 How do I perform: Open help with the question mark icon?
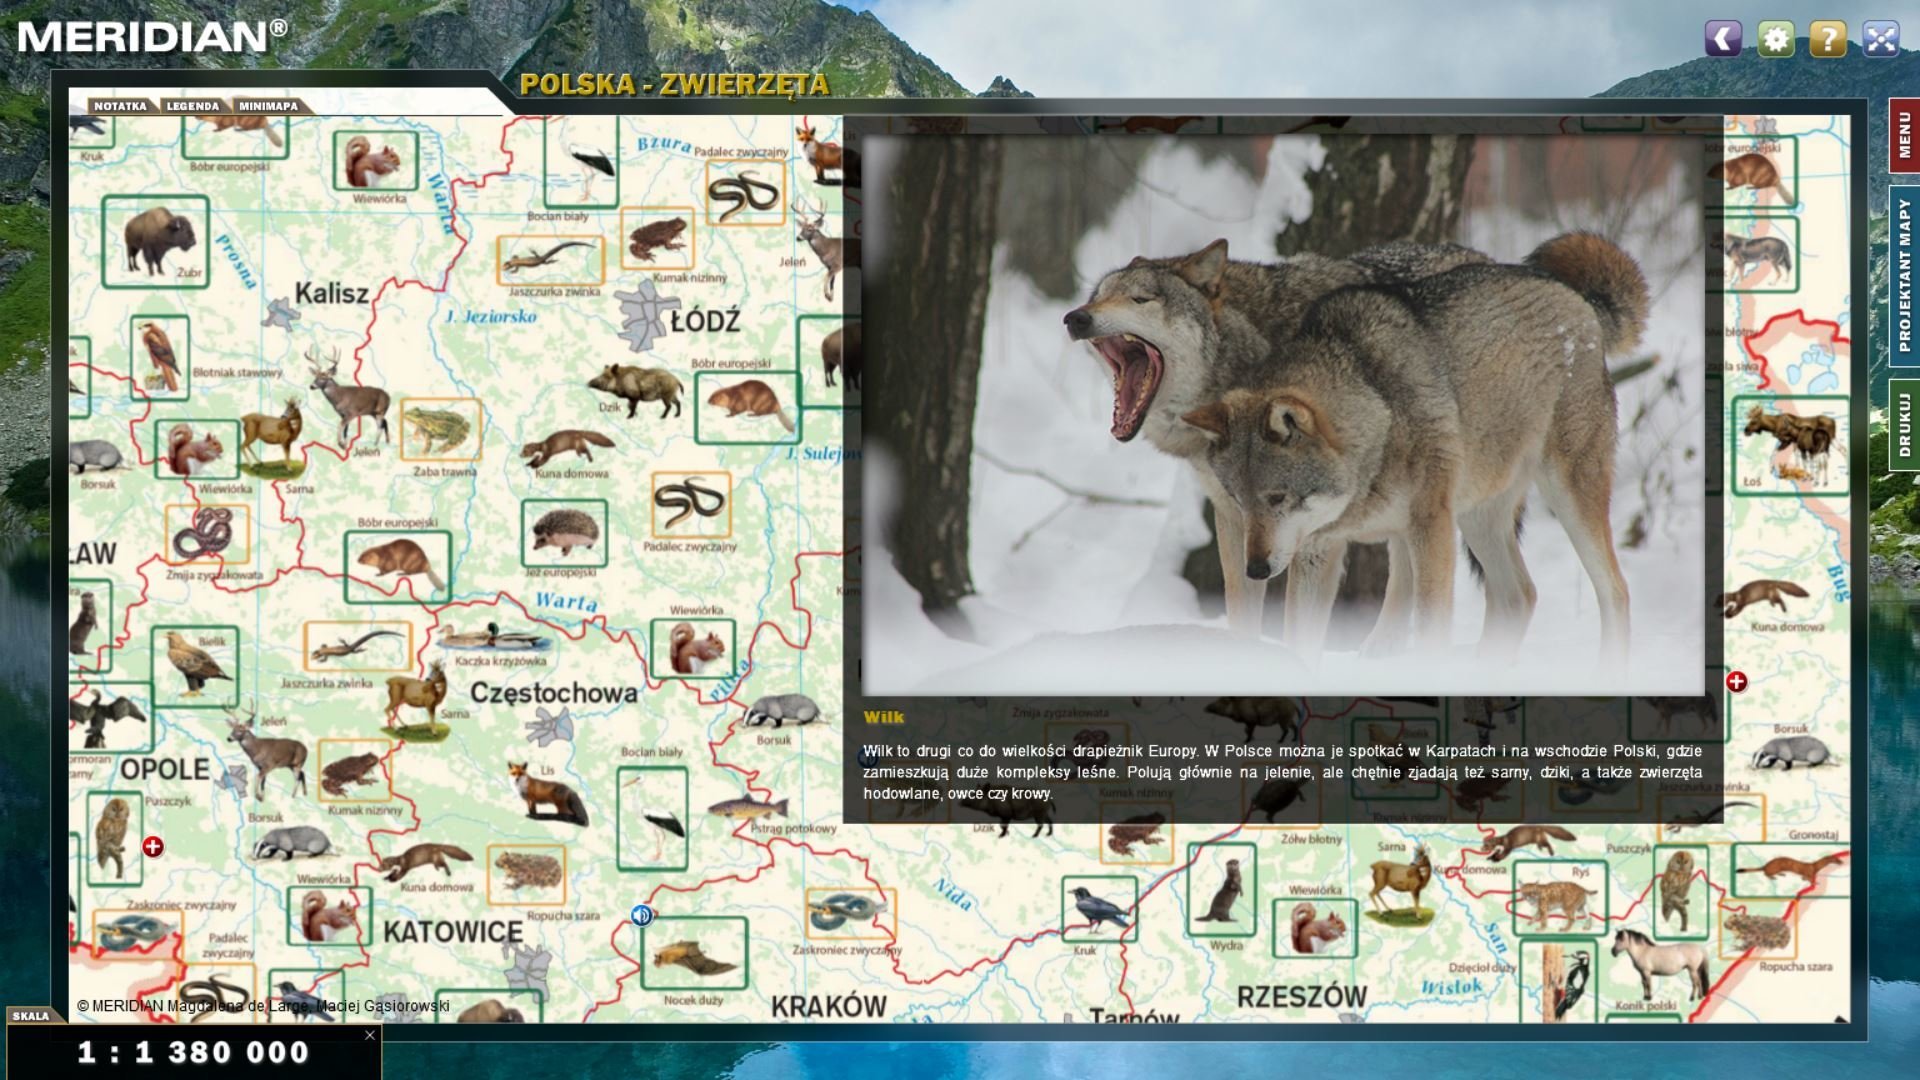pos(1828,39)
